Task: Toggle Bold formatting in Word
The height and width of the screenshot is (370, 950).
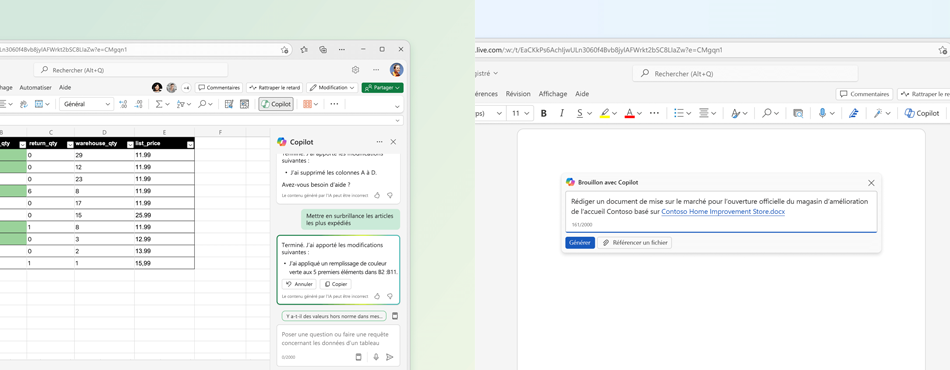Action: tap(543, 113)
